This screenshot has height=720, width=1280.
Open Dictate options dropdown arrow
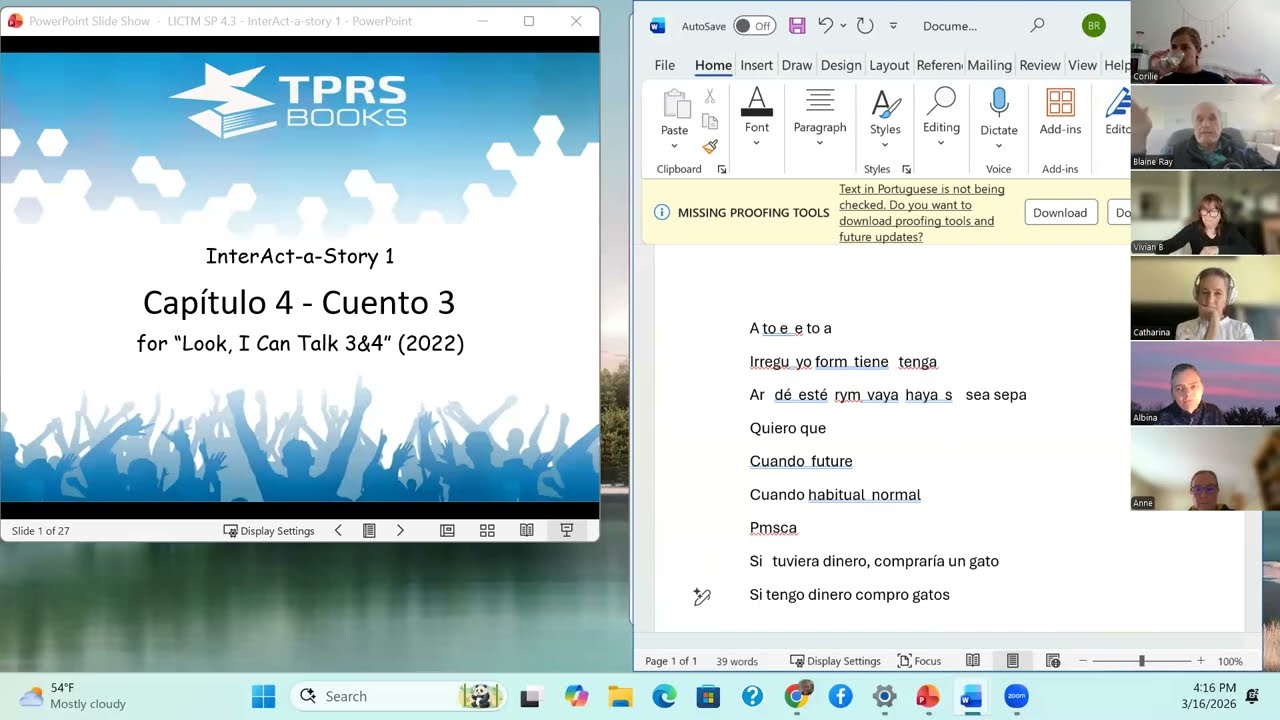(999, 146)
